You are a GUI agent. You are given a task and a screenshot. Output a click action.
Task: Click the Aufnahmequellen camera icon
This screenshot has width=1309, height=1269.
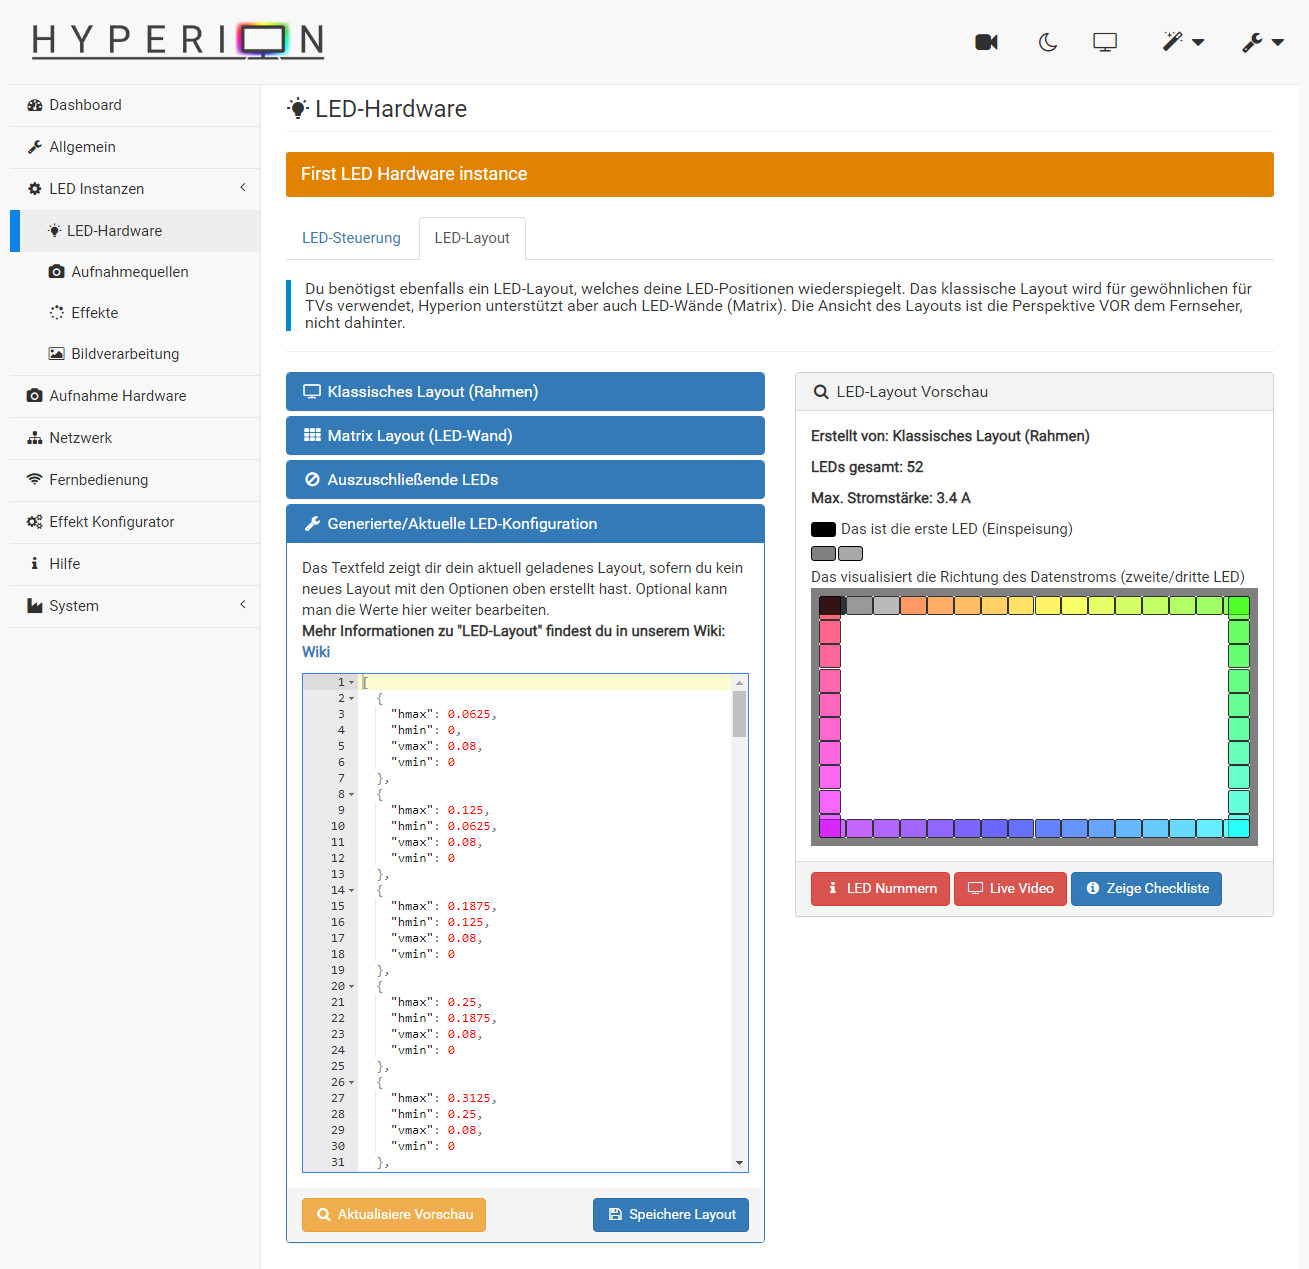tap(57, 272)
